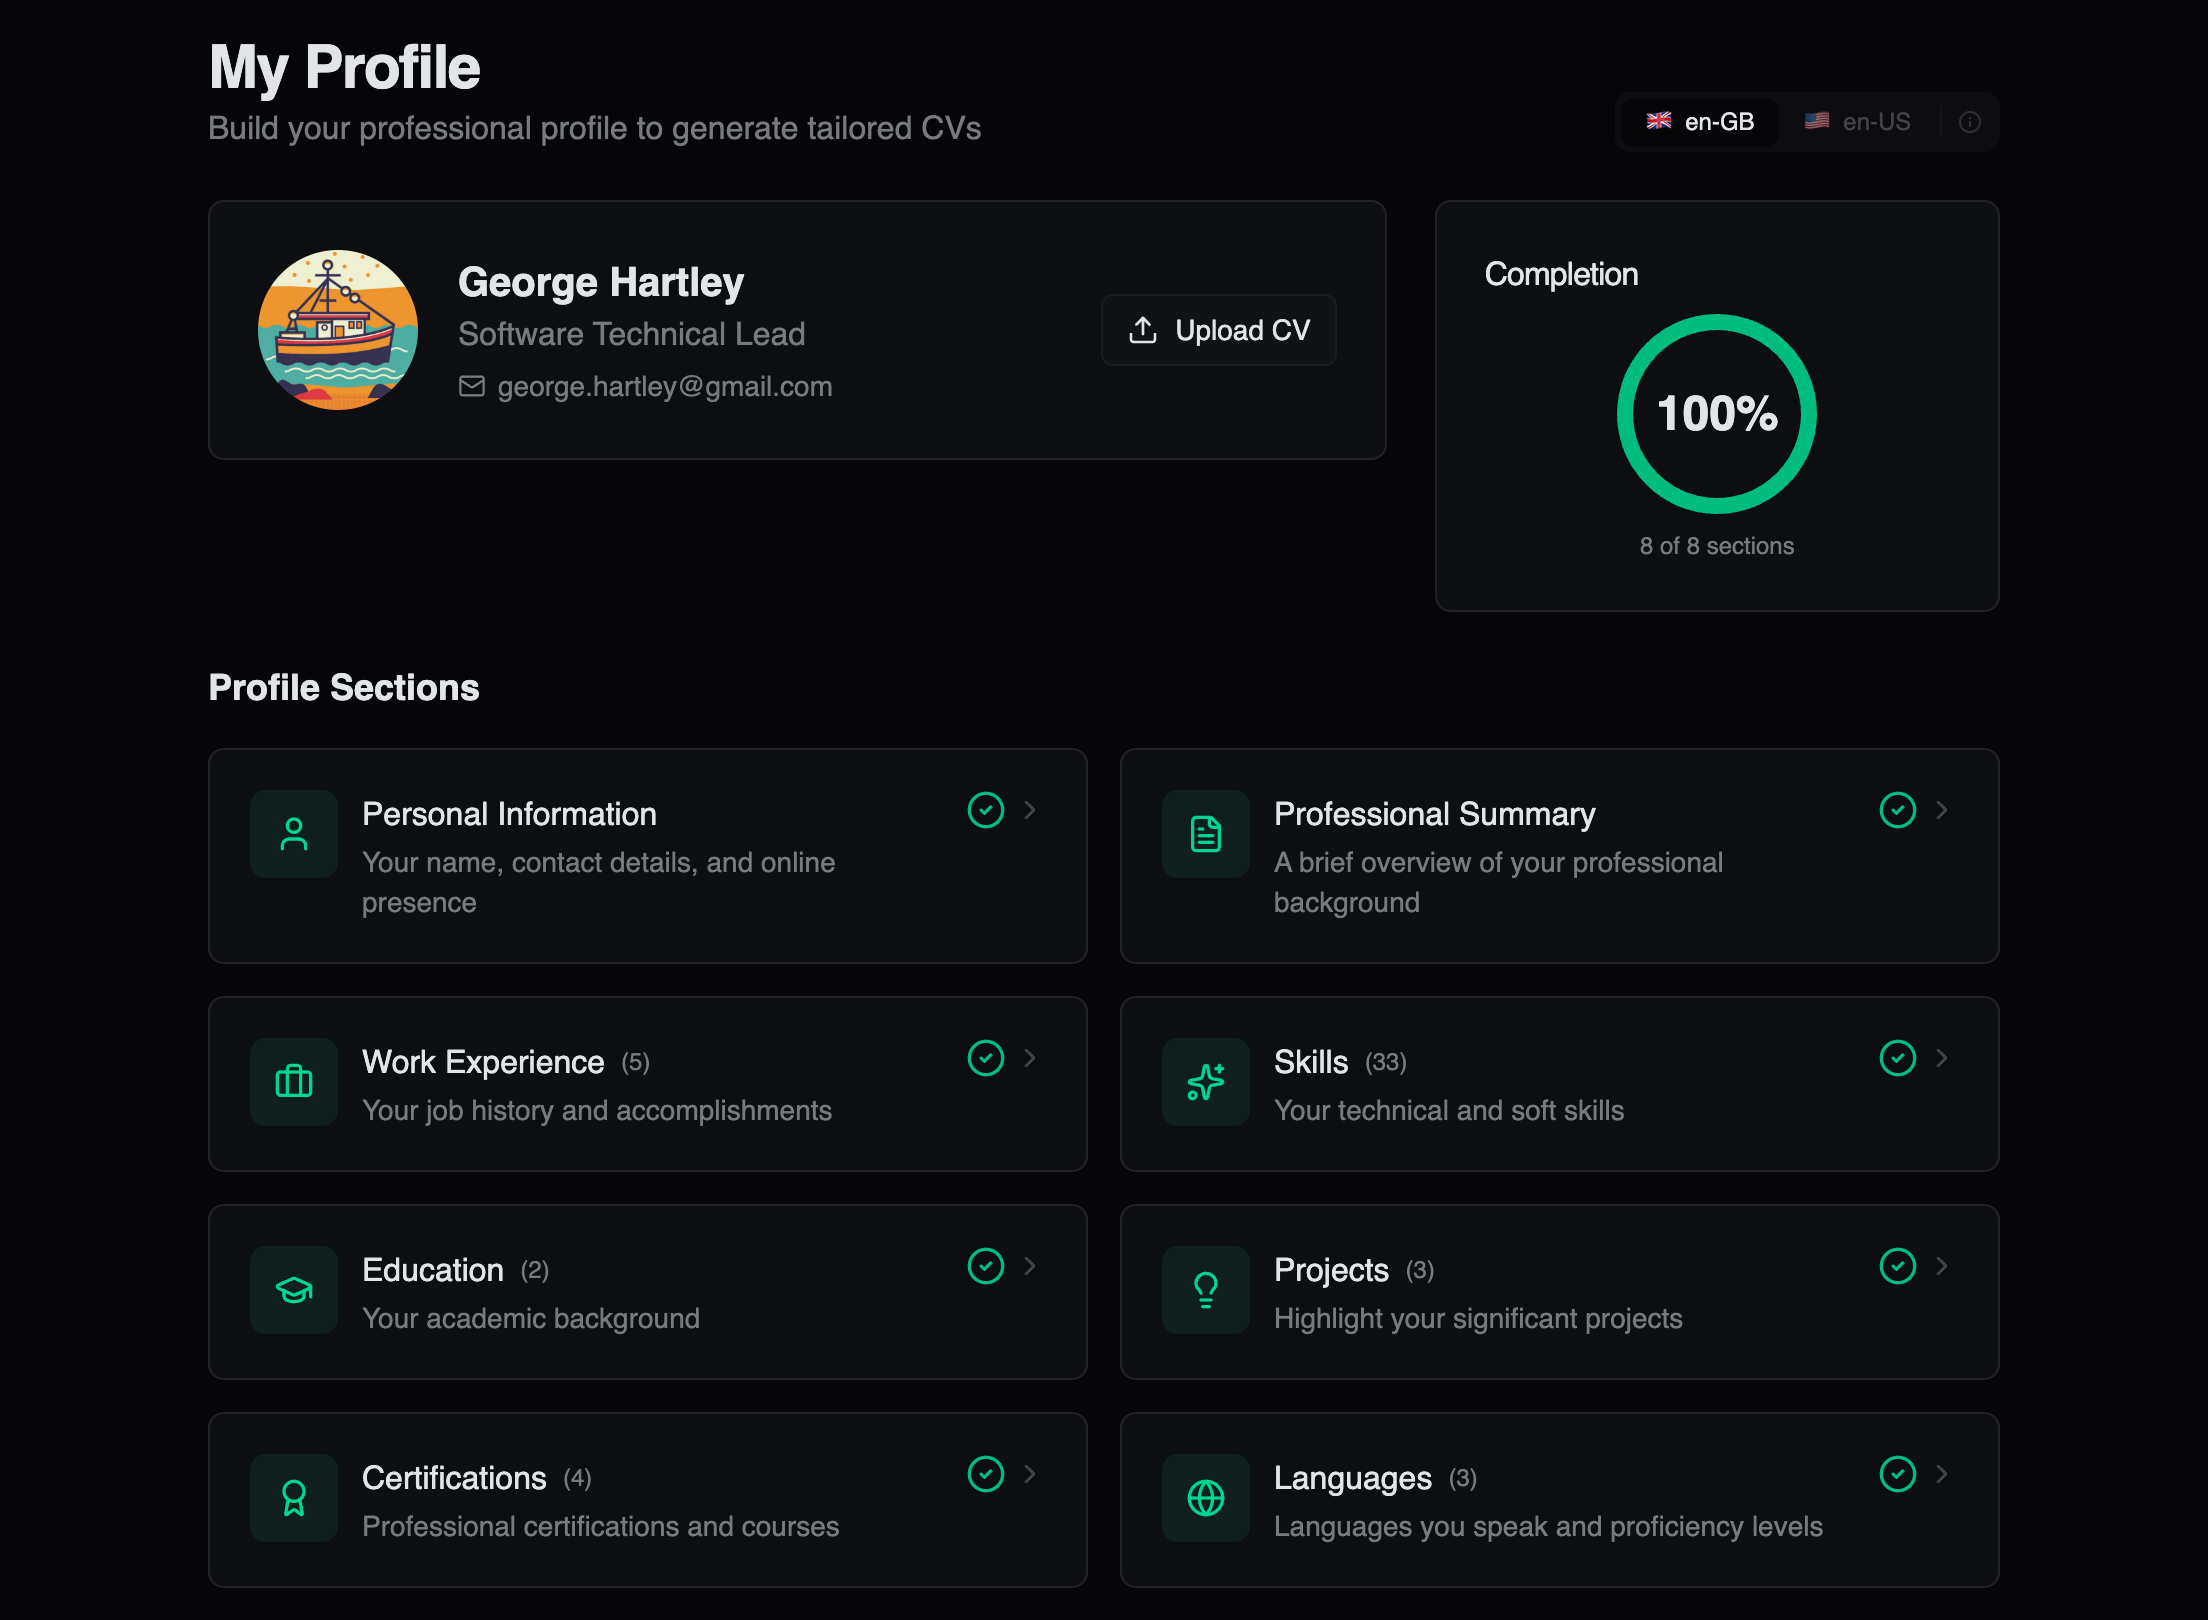This screenshot has width=2208, height=1620.
Task: Open the Projects section title
Action: [x=1331, y=1270]
